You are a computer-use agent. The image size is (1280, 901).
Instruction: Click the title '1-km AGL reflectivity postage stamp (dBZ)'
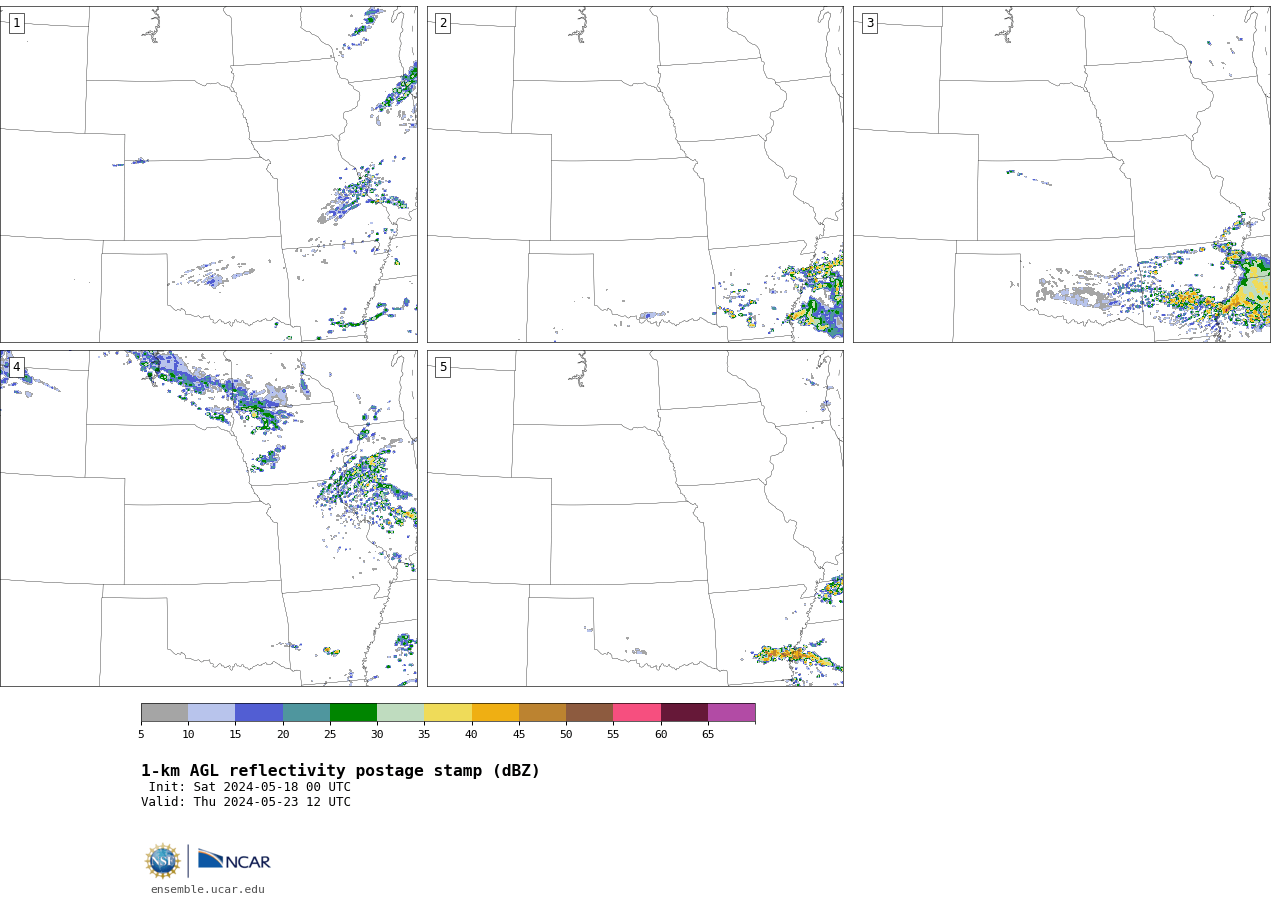tap(340, 771)
